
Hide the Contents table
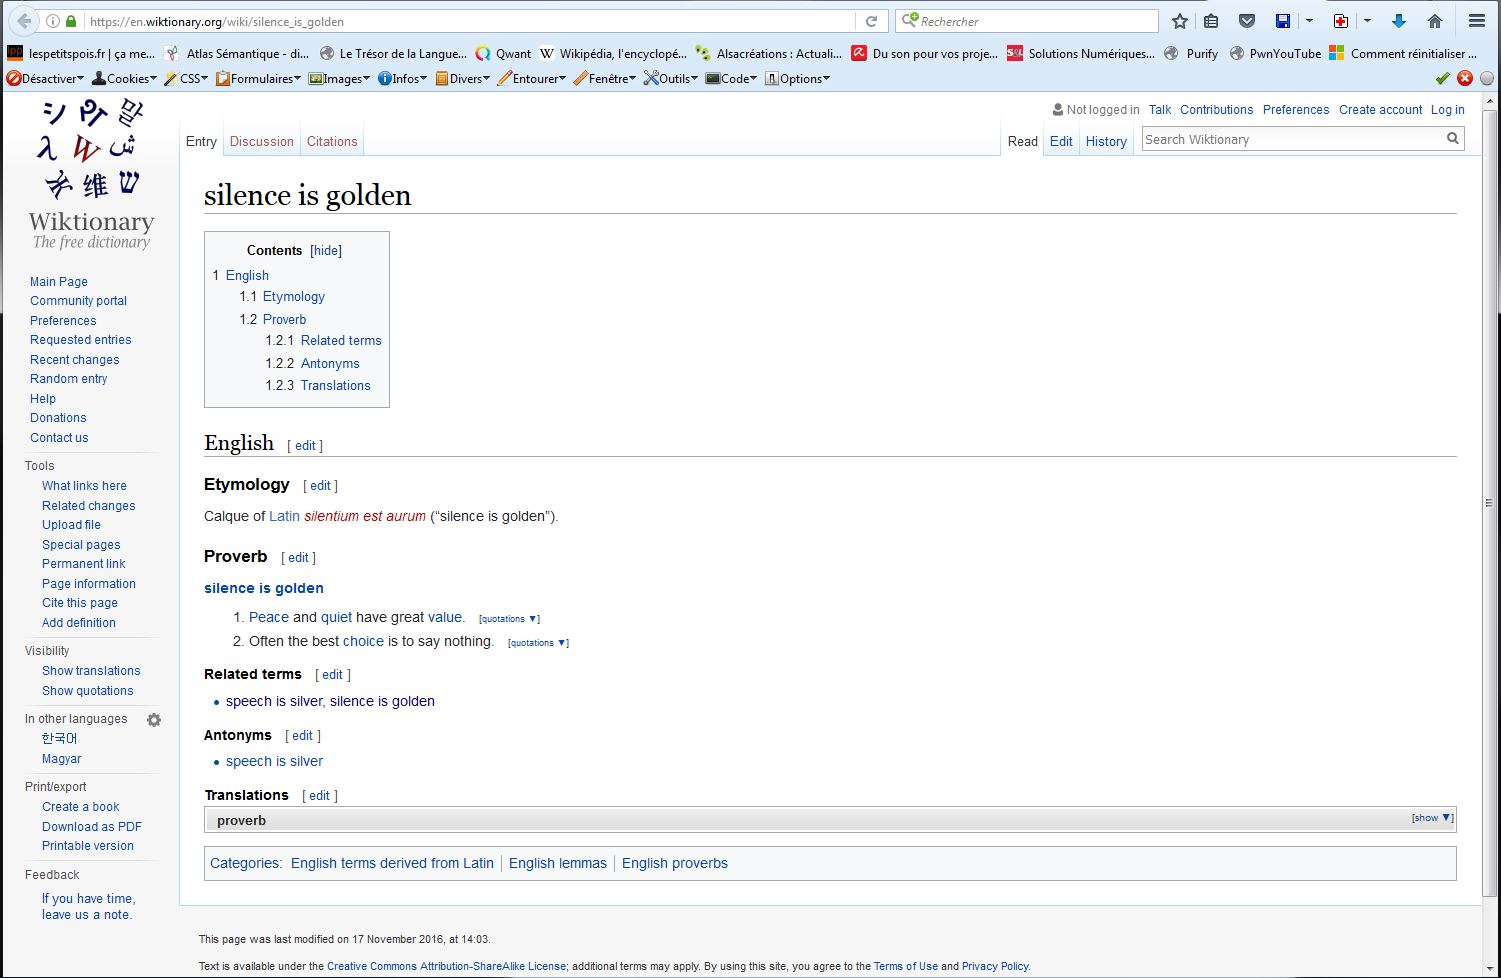pos(326,251)
